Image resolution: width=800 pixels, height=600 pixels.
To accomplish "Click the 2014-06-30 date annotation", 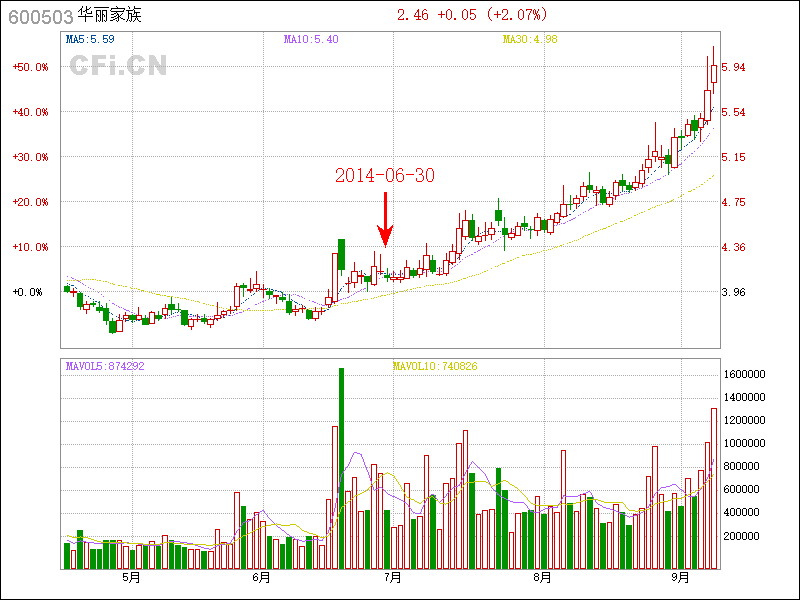I will [x=385, y=175].
